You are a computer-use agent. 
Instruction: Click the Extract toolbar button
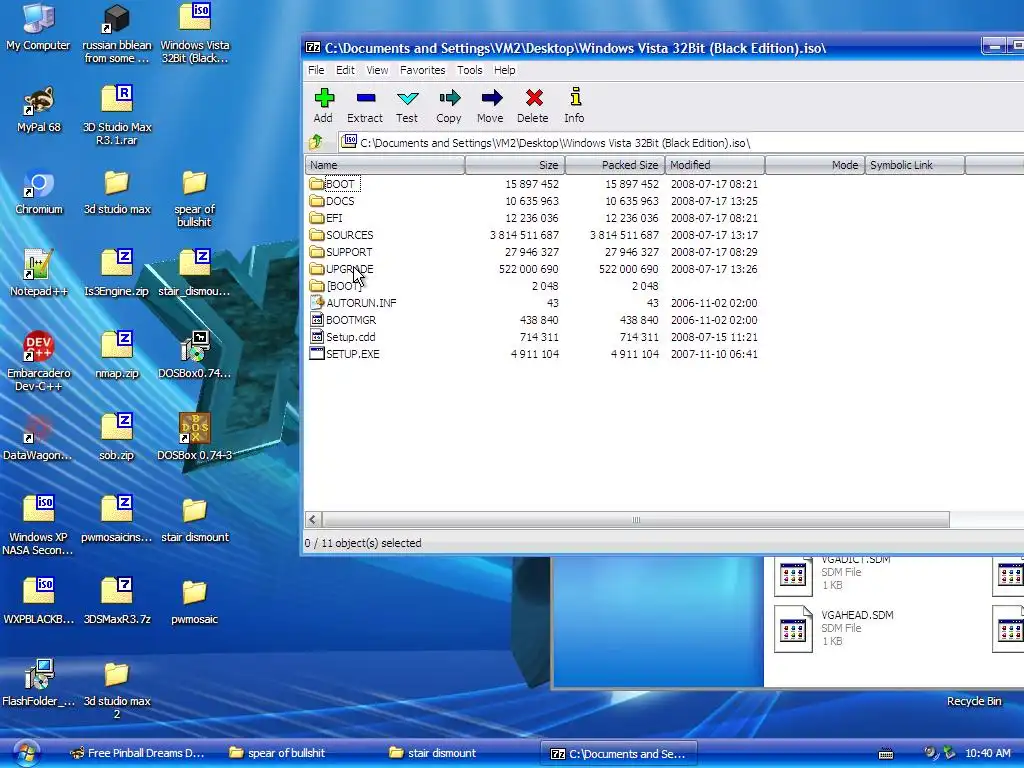[x=365, y=106]
